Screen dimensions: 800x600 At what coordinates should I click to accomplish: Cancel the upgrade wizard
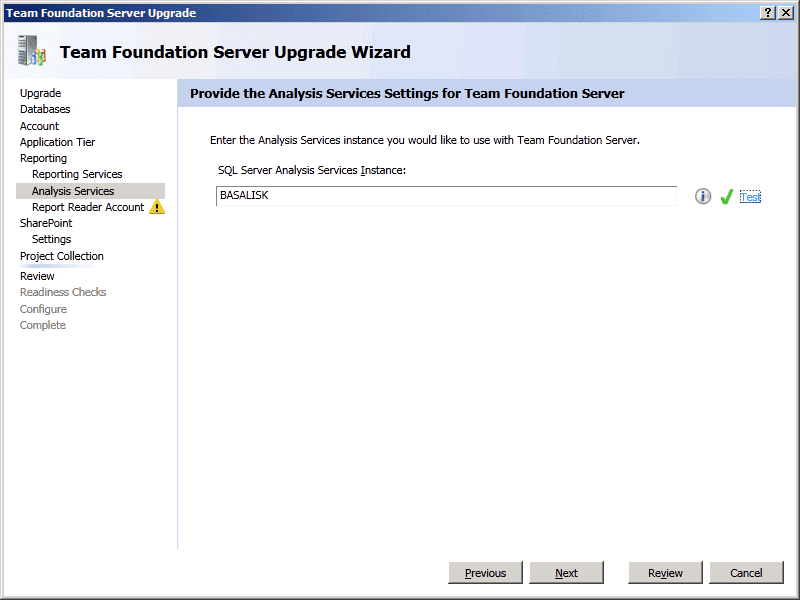(x=746, y=573)
